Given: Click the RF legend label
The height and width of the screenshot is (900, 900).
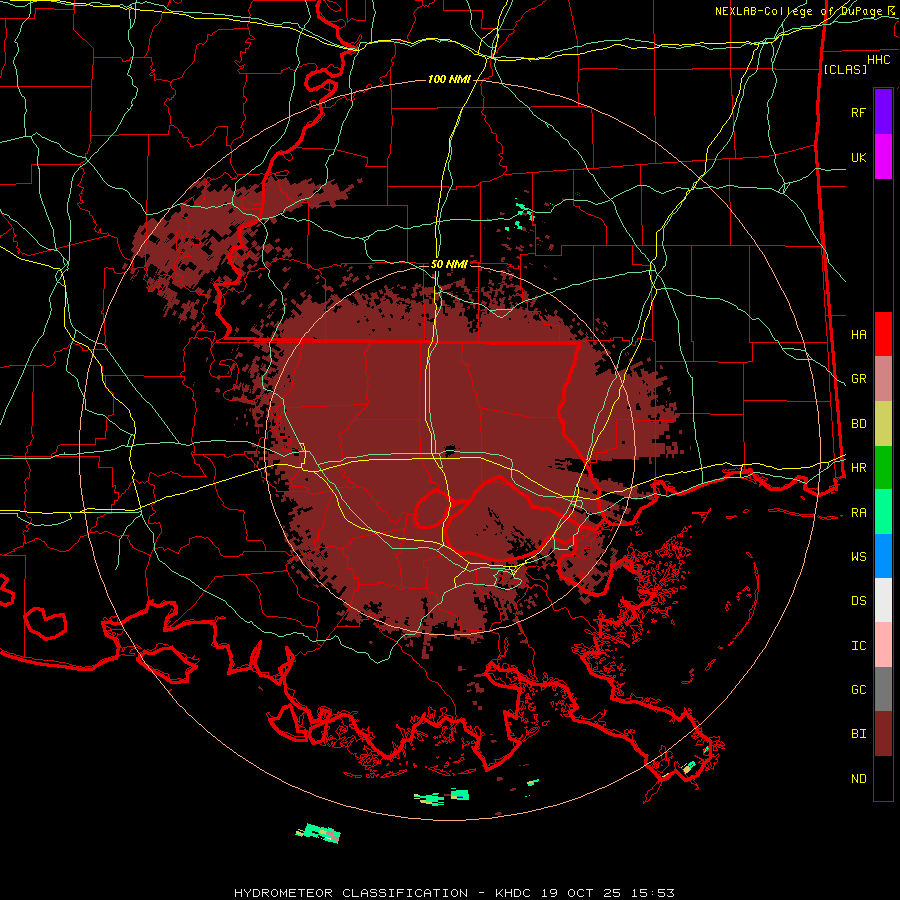Looking at the screenshot, I should 859,112.
